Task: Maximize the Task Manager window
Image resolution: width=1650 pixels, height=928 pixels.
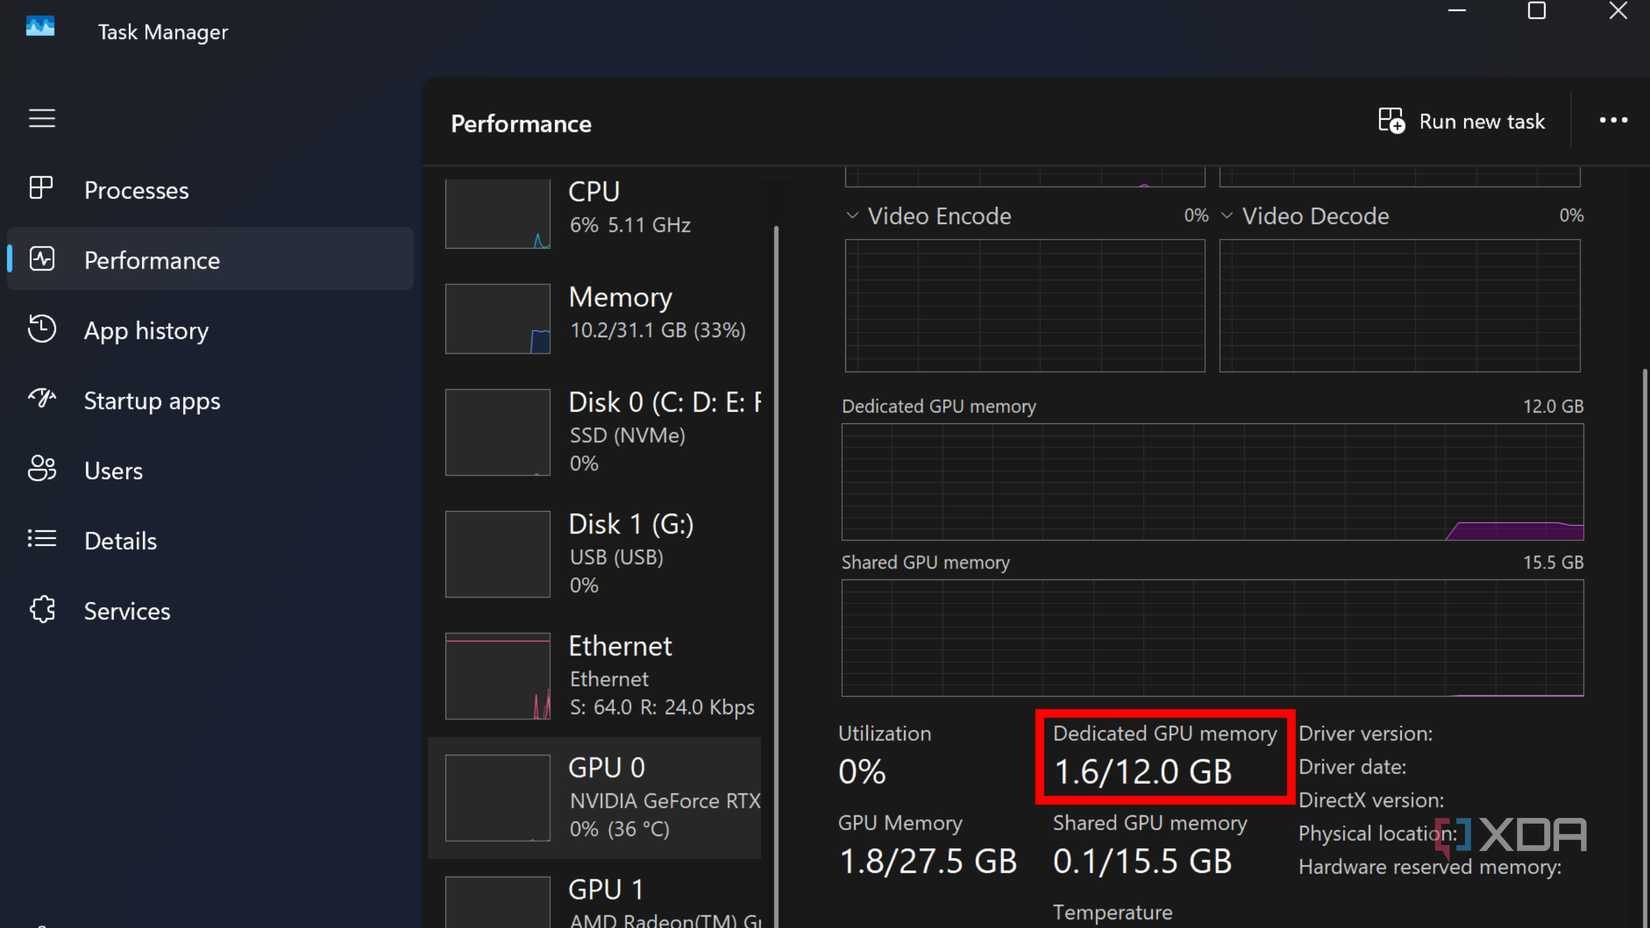Action: 1537,11
